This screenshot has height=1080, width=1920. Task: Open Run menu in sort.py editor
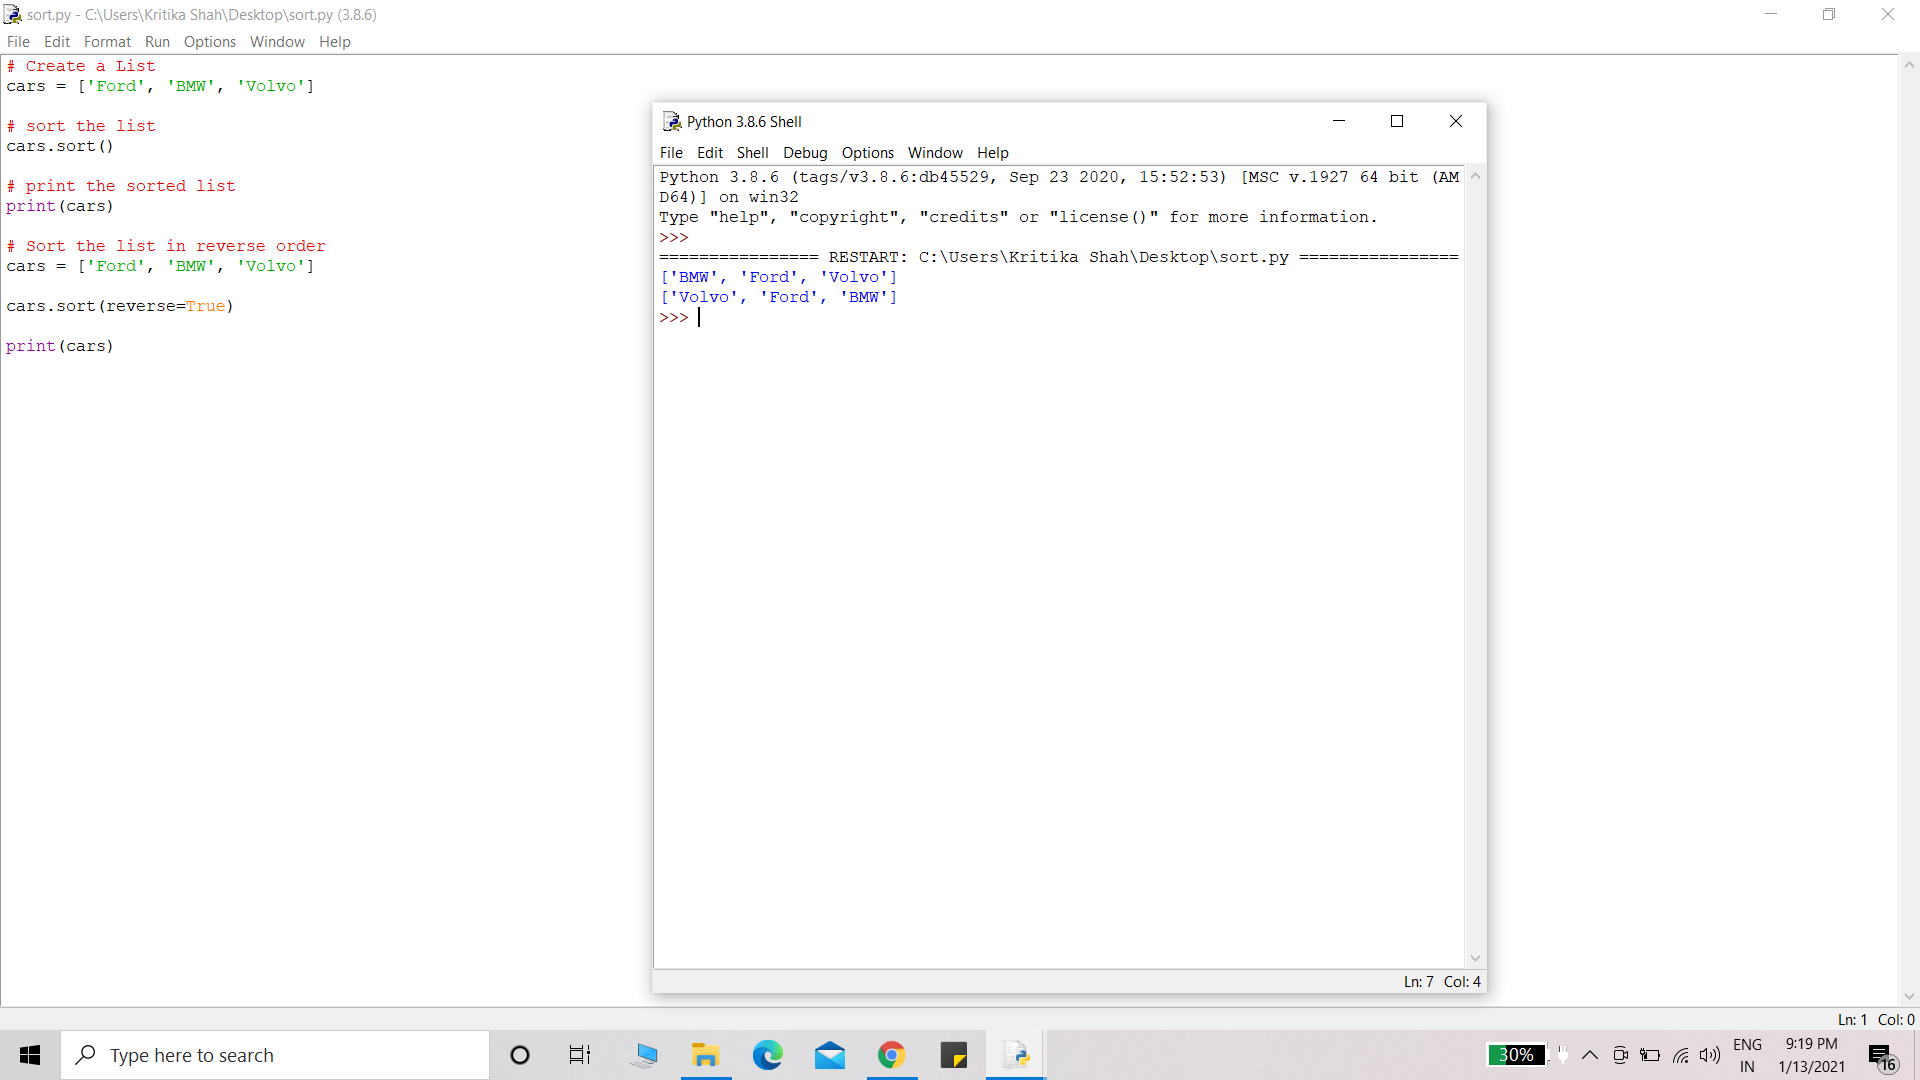coord(157,42)
